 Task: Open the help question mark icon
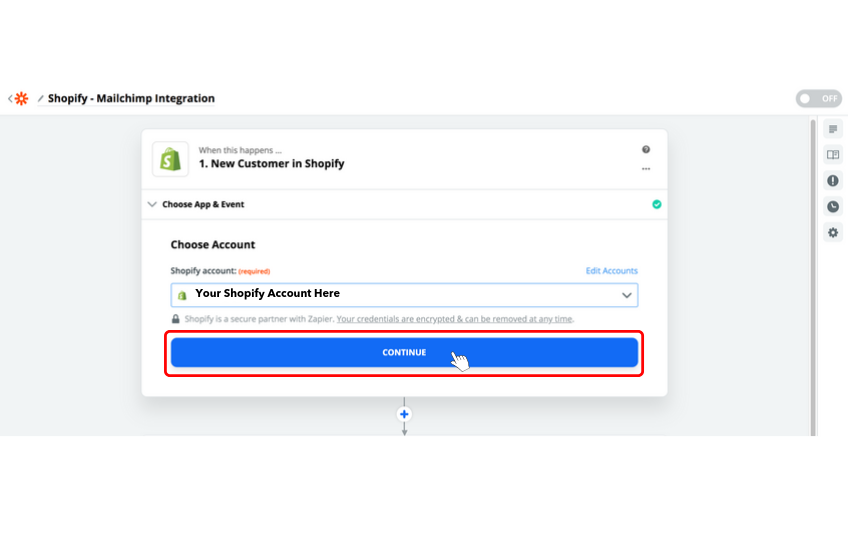646,150
